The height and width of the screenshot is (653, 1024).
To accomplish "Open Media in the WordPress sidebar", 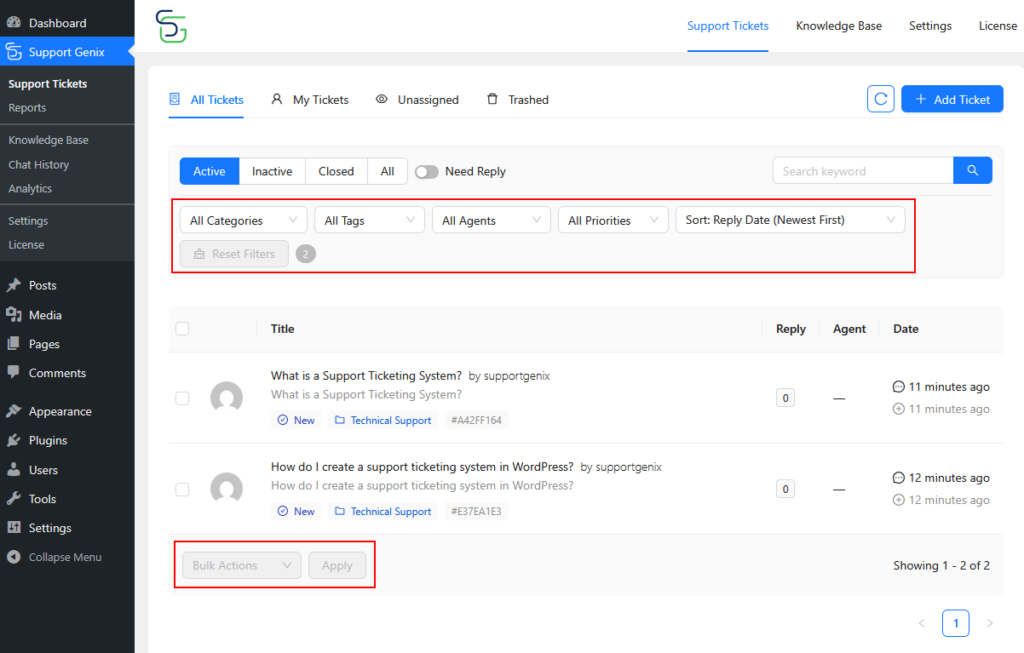I will point(45,315).
